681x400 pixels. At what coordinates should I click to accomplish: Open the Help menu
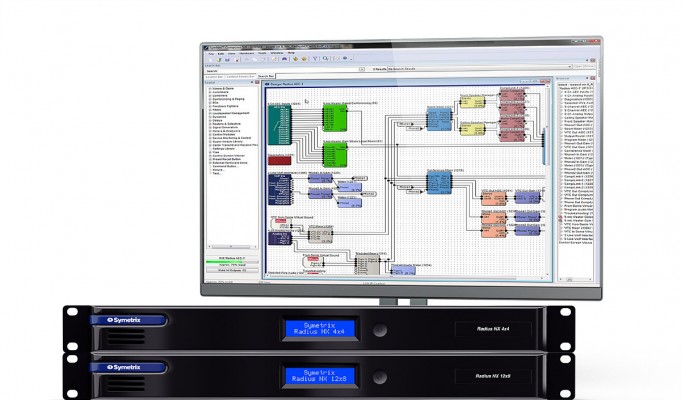291,53
